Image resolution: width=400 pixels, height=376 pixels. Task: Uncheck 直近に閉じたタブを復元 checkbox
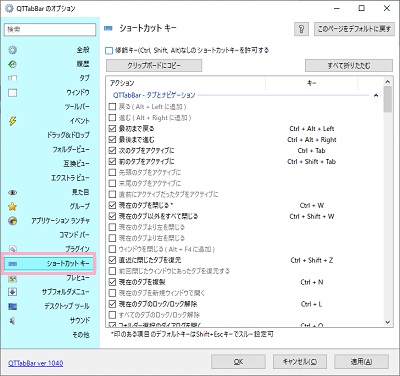(112, 260)
